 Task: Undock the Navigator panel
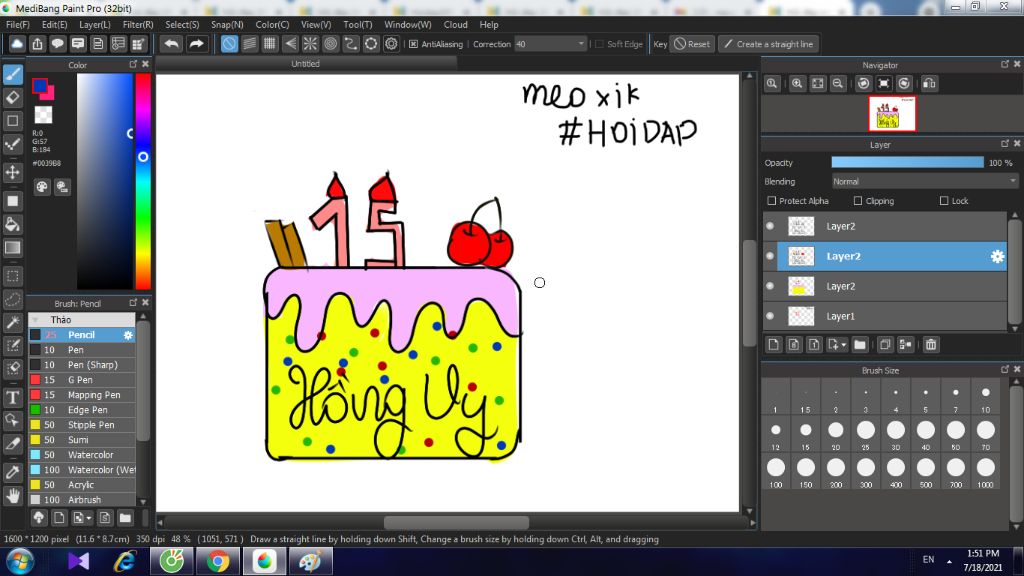tap(1005, 64)
